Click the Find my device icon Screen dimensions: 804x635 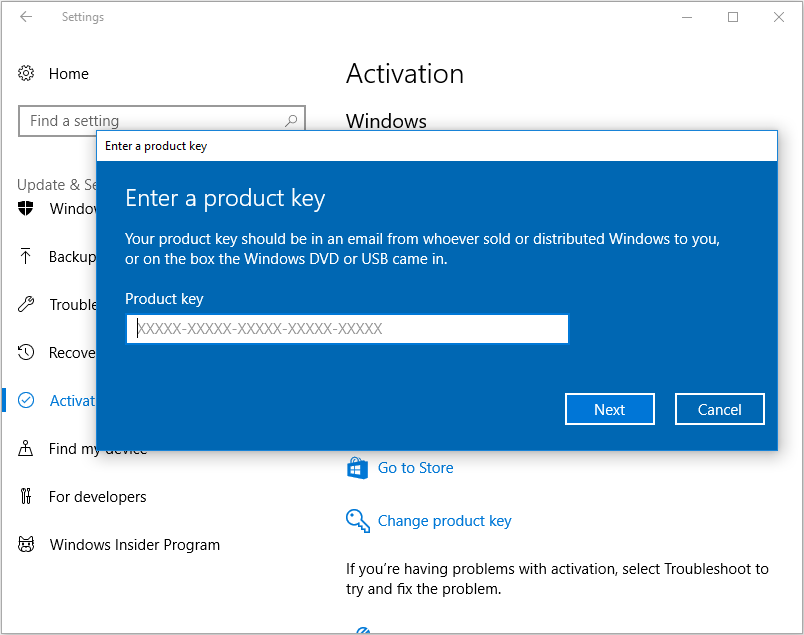click(27, 448)
